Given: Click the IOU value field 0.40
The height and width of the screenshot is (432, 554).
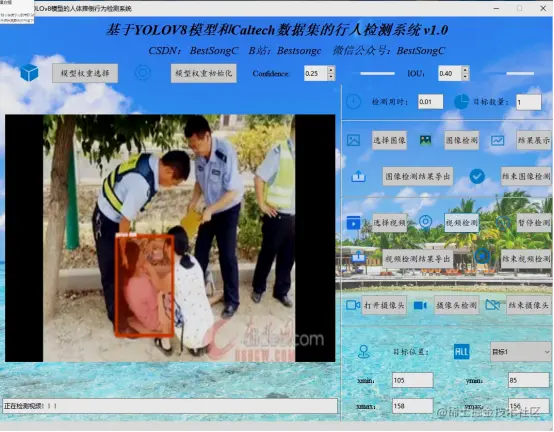Looking at the screenshot, I should (x=450, y=73).
